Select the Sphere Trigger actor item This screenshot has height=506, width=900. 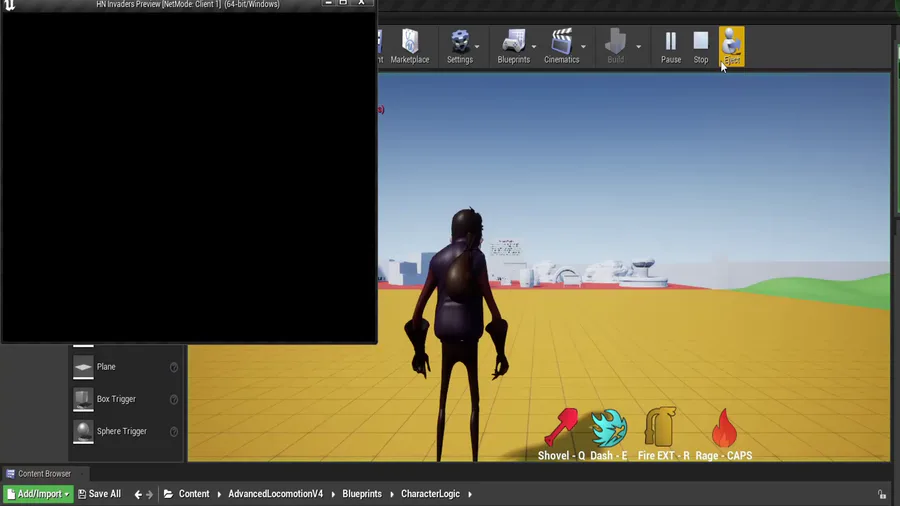125,431
